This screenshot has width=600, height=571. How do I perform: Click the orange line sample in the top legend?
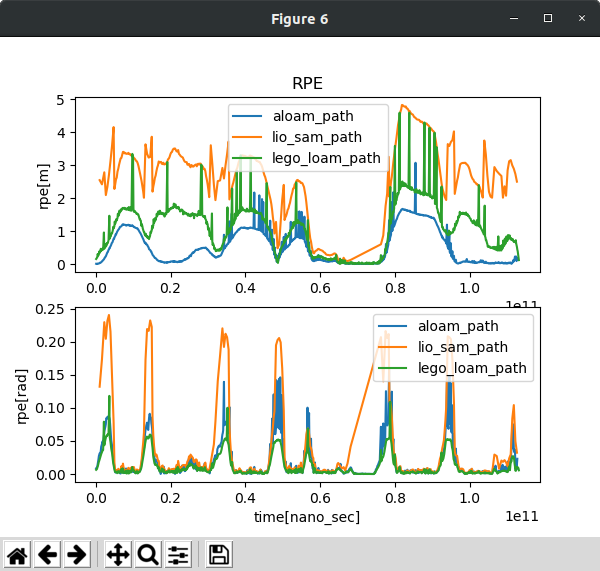point(247,137)
